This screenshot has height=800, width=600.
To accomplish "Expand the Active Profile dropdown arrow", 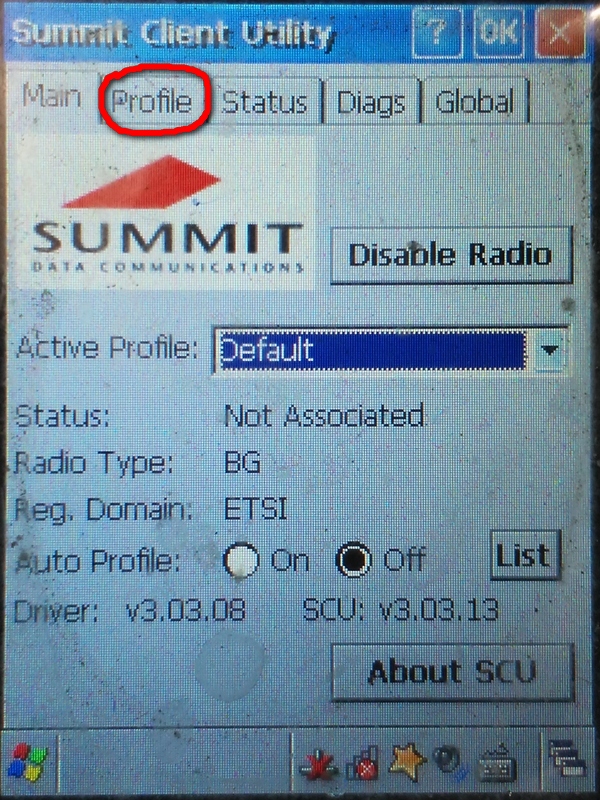I will tap(548, 351).
